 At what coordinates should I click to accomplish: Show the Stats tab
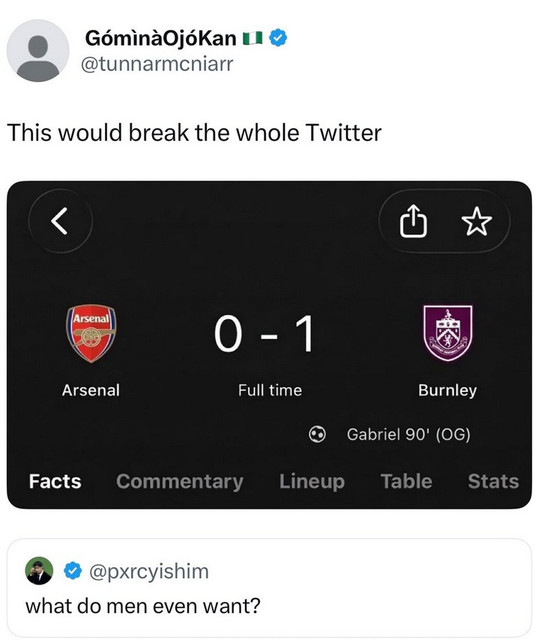click(494, 481)
